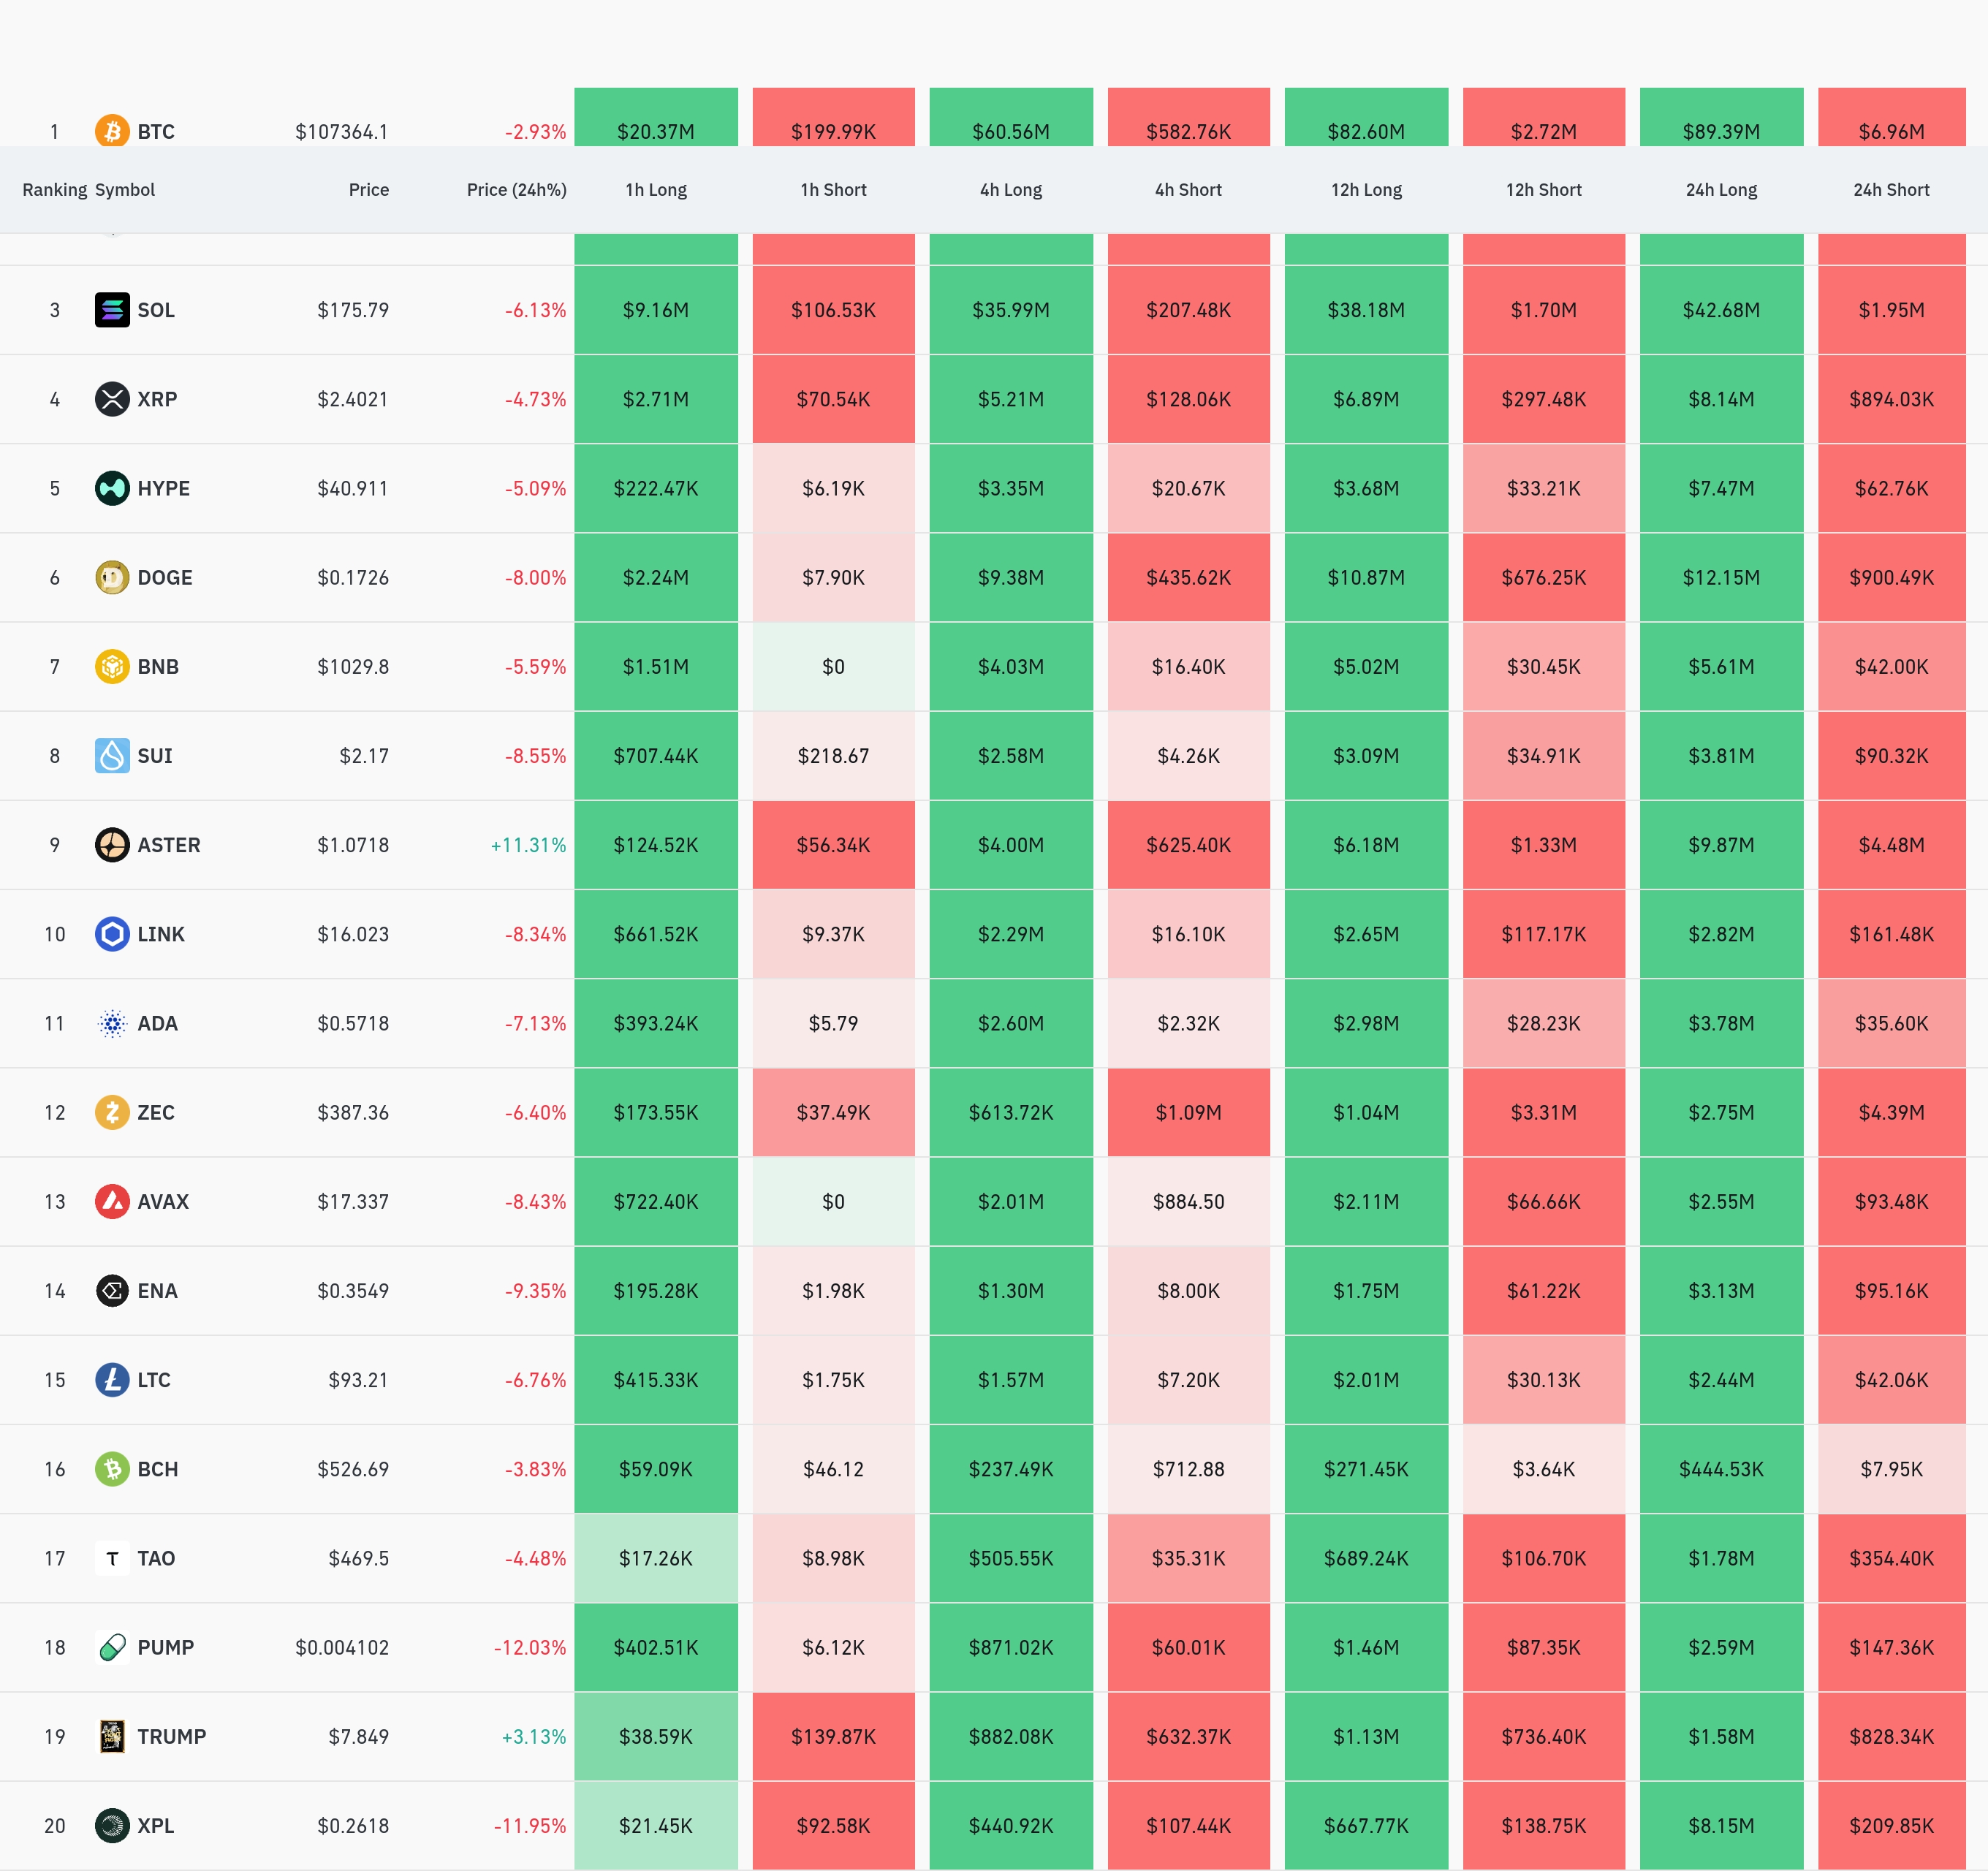
Task: Click the TRUMP coin icon
Action: click(112, 1736)
